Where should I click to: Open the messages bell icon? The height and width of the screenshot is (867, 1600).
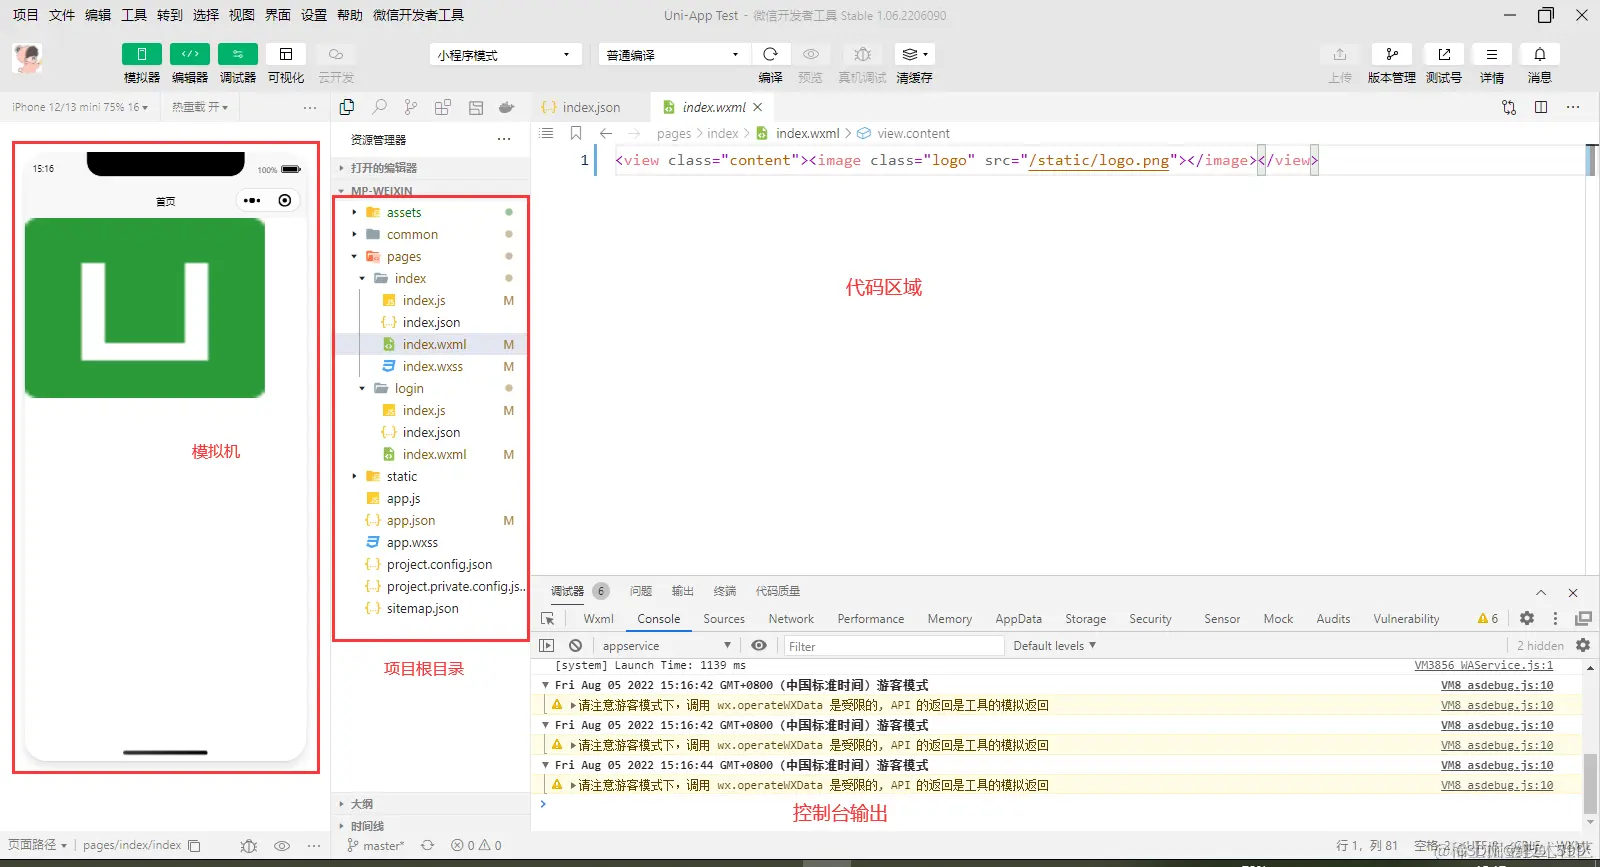pos(1540,54)
